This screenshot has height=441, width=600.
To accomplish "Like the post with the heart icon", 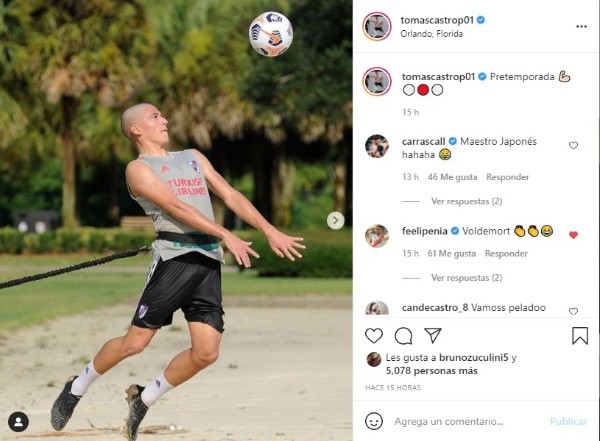I will tap(374, 336).
